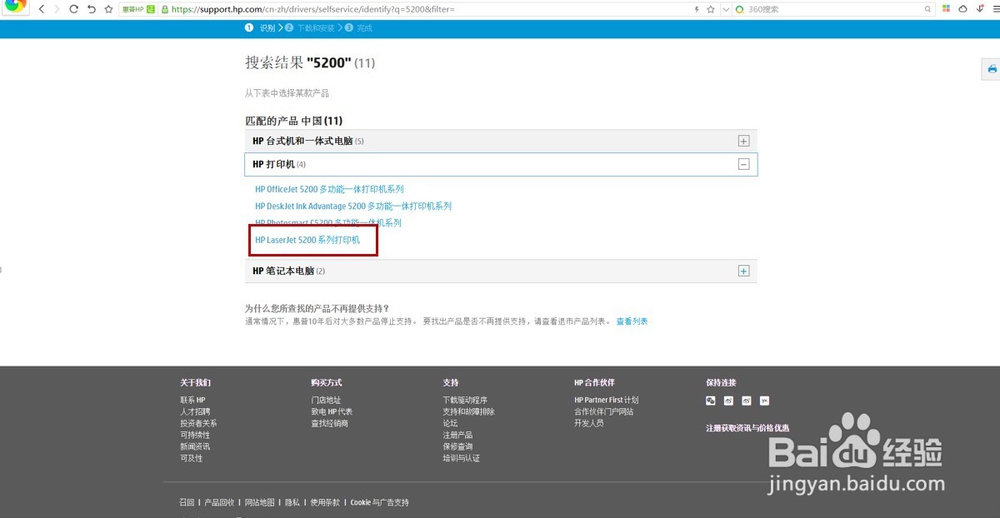Image resolution: width=1000 pixels, height=518 pixels.
Task: Open bottom link Cookie 与广告支持
Action: (x=379, y=503)
